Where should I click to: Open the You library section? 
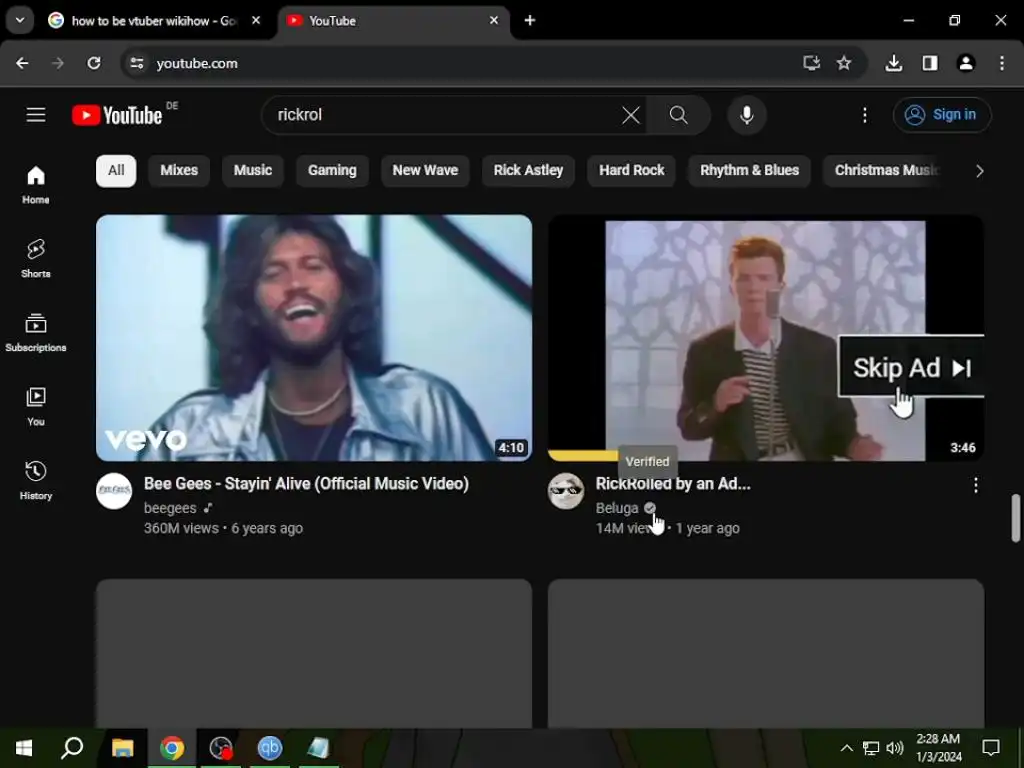coord(36,406)
